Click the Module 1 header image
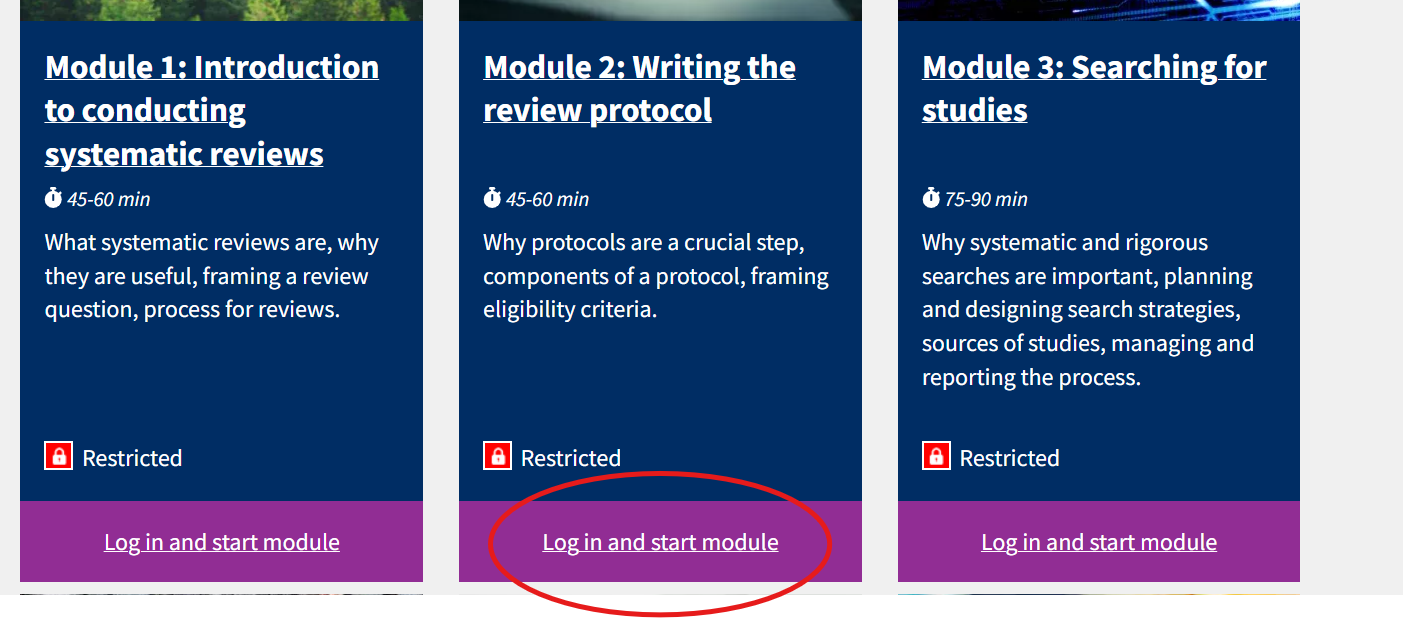Viewport: 1403px width, 618px height. pyautogui.click(x=221, y=10)
